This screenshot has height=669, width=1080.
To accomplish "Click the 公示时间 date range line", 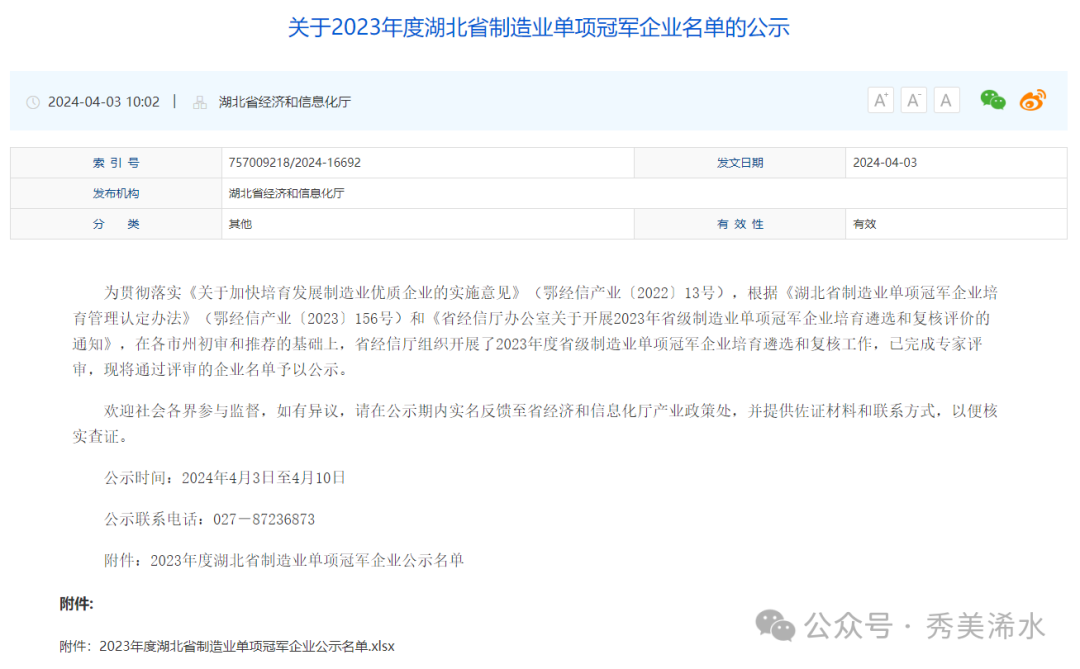I will 225,478.
